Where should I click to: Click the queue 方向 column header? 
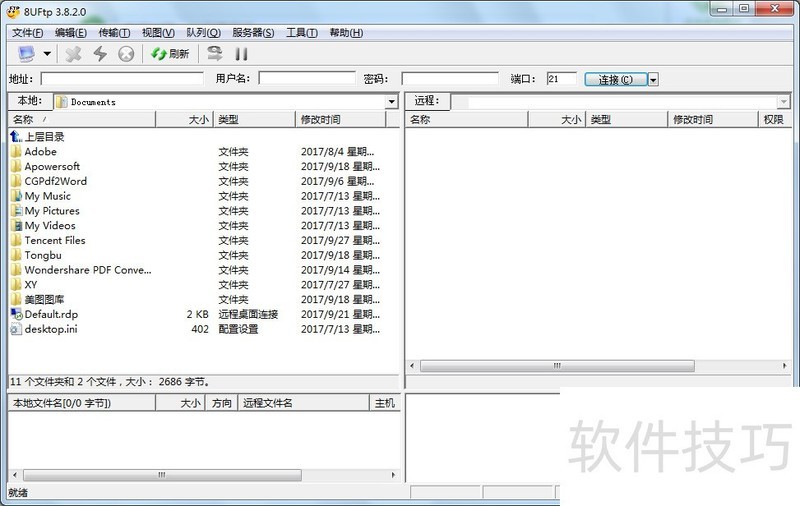coord(221,403)
